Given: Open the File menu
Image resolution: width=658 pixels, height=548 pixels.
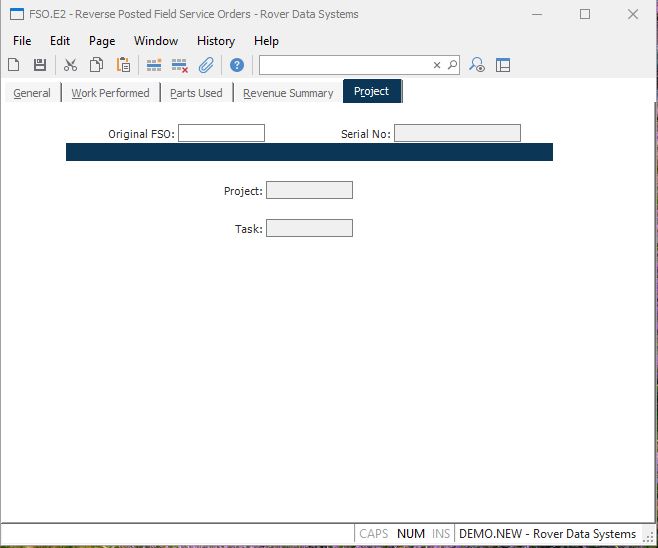Looking at the screenshot, I should coord(22,41).
